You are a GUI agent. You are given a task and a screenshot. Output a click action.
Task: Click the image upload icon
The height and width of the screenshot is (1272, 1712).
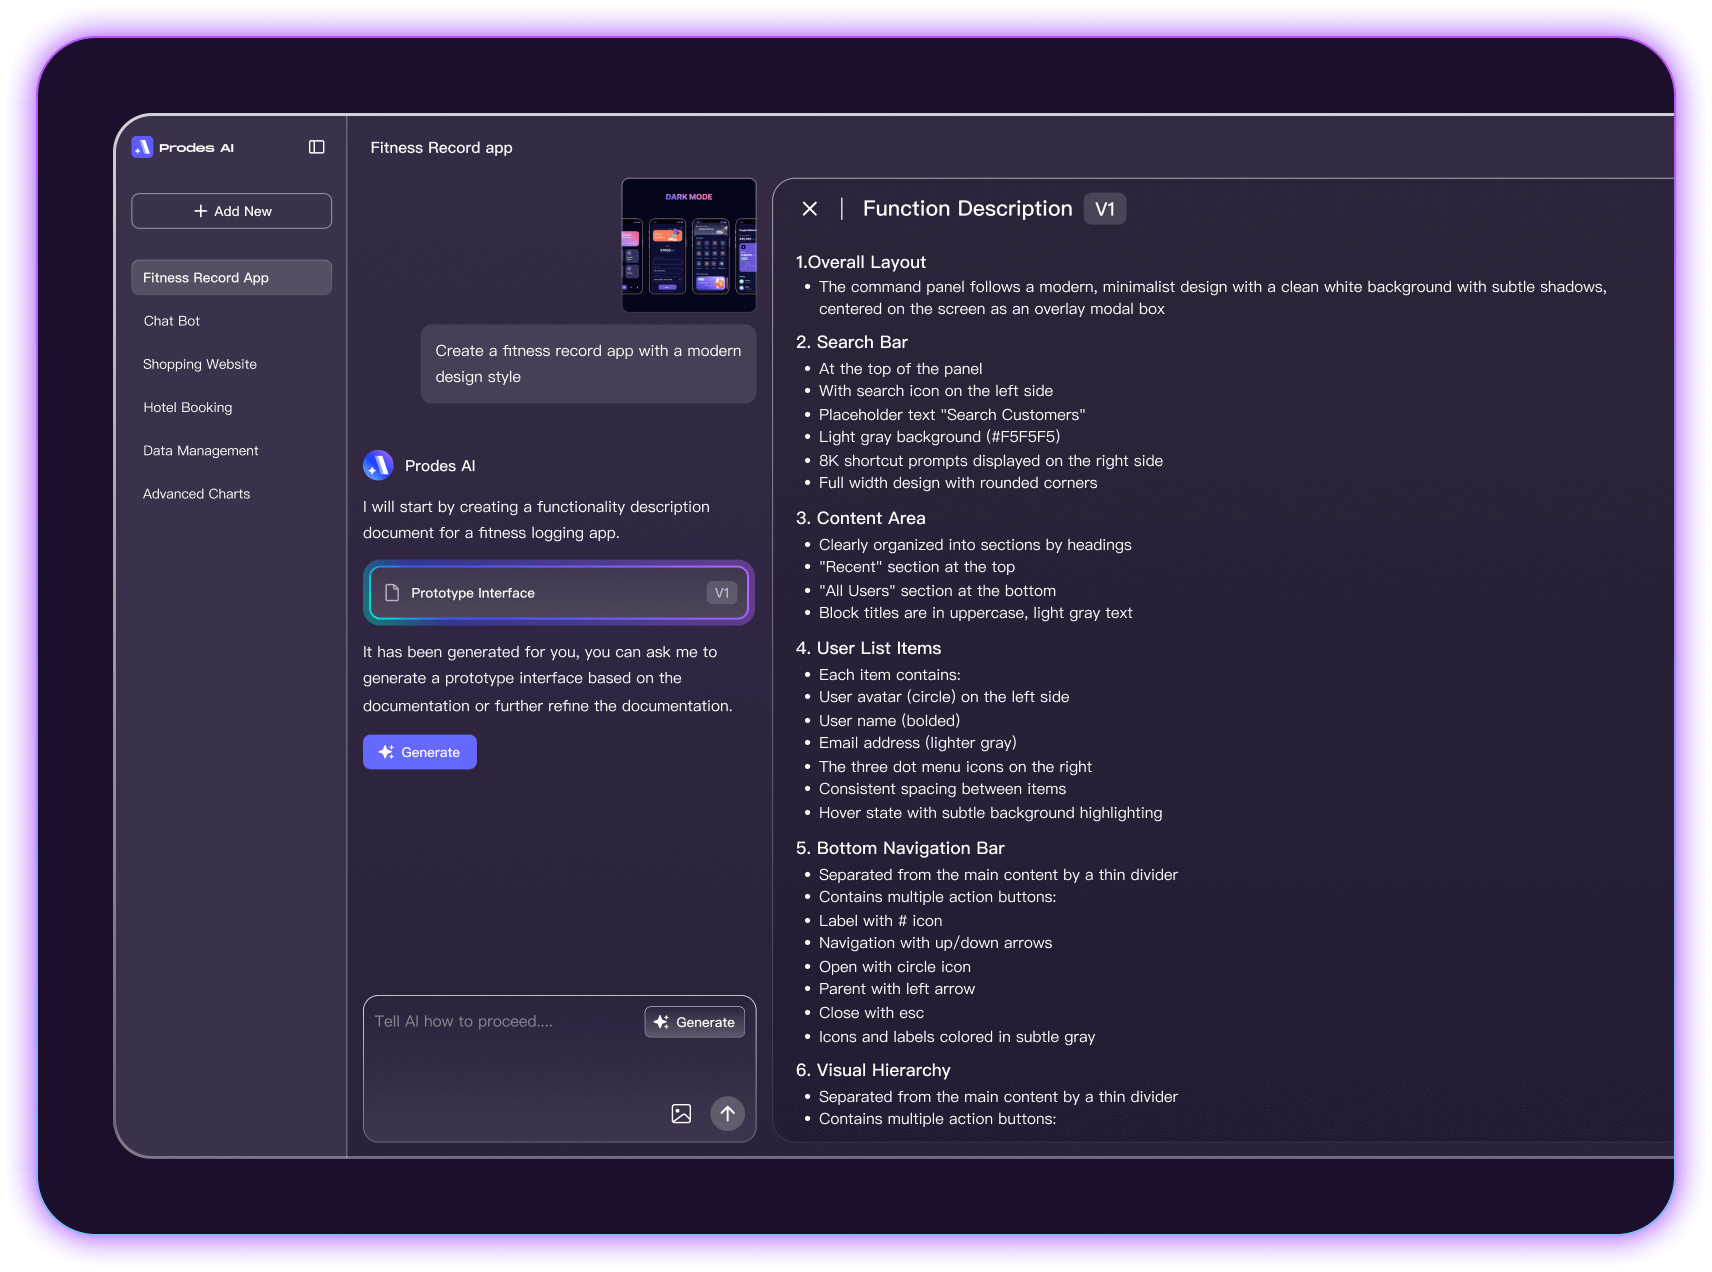(x=681, y=1113)
